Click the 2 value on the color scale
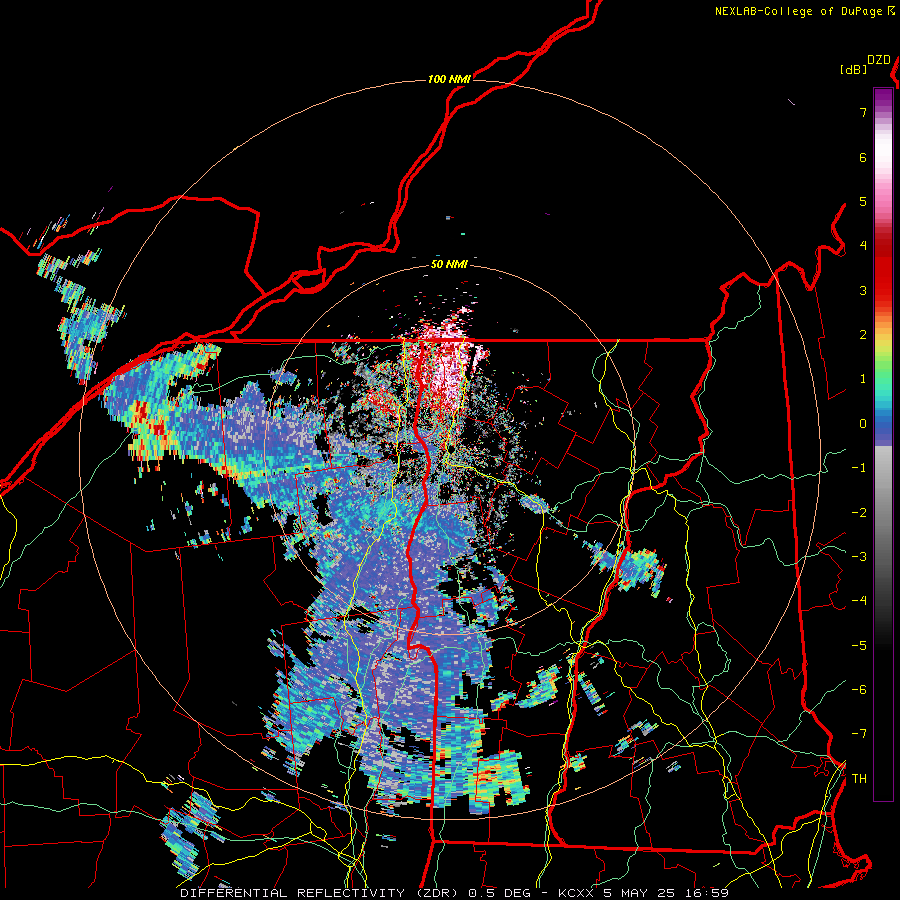This screenshot has height=900, width=900. coord(863,335)
